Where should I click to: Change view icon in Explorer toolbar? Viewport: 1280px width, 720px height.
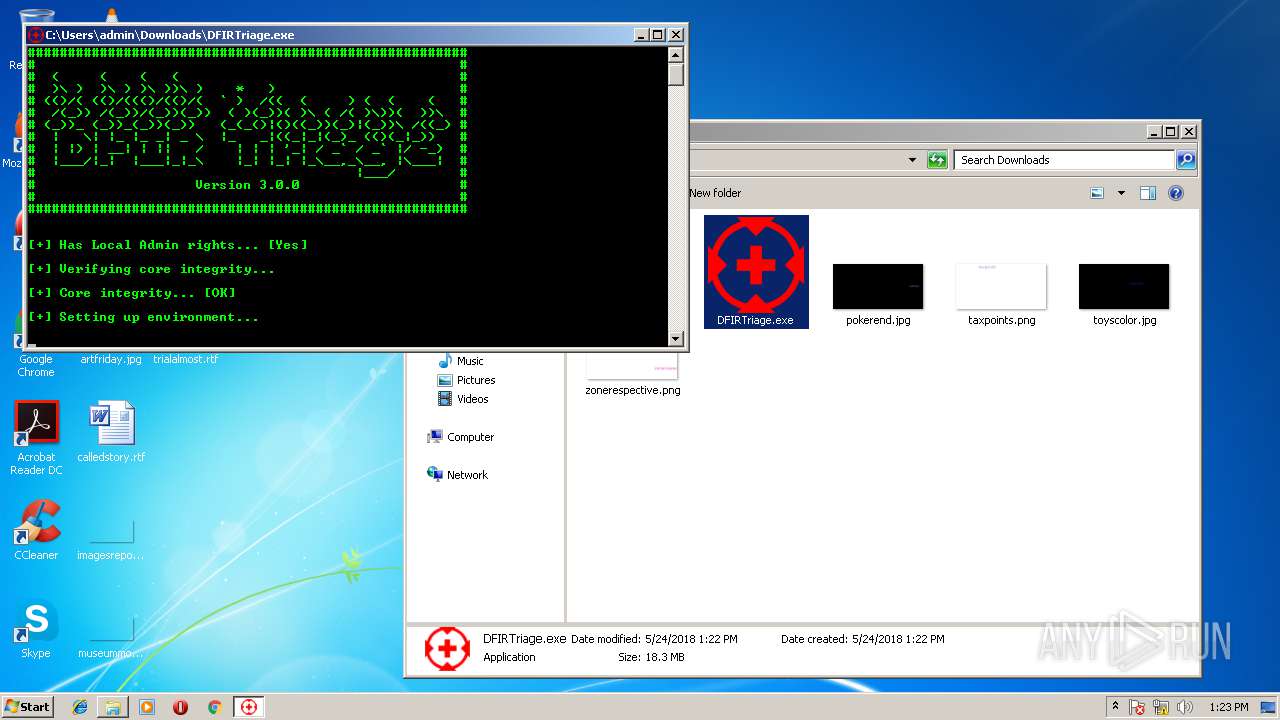coord(1097,193)
